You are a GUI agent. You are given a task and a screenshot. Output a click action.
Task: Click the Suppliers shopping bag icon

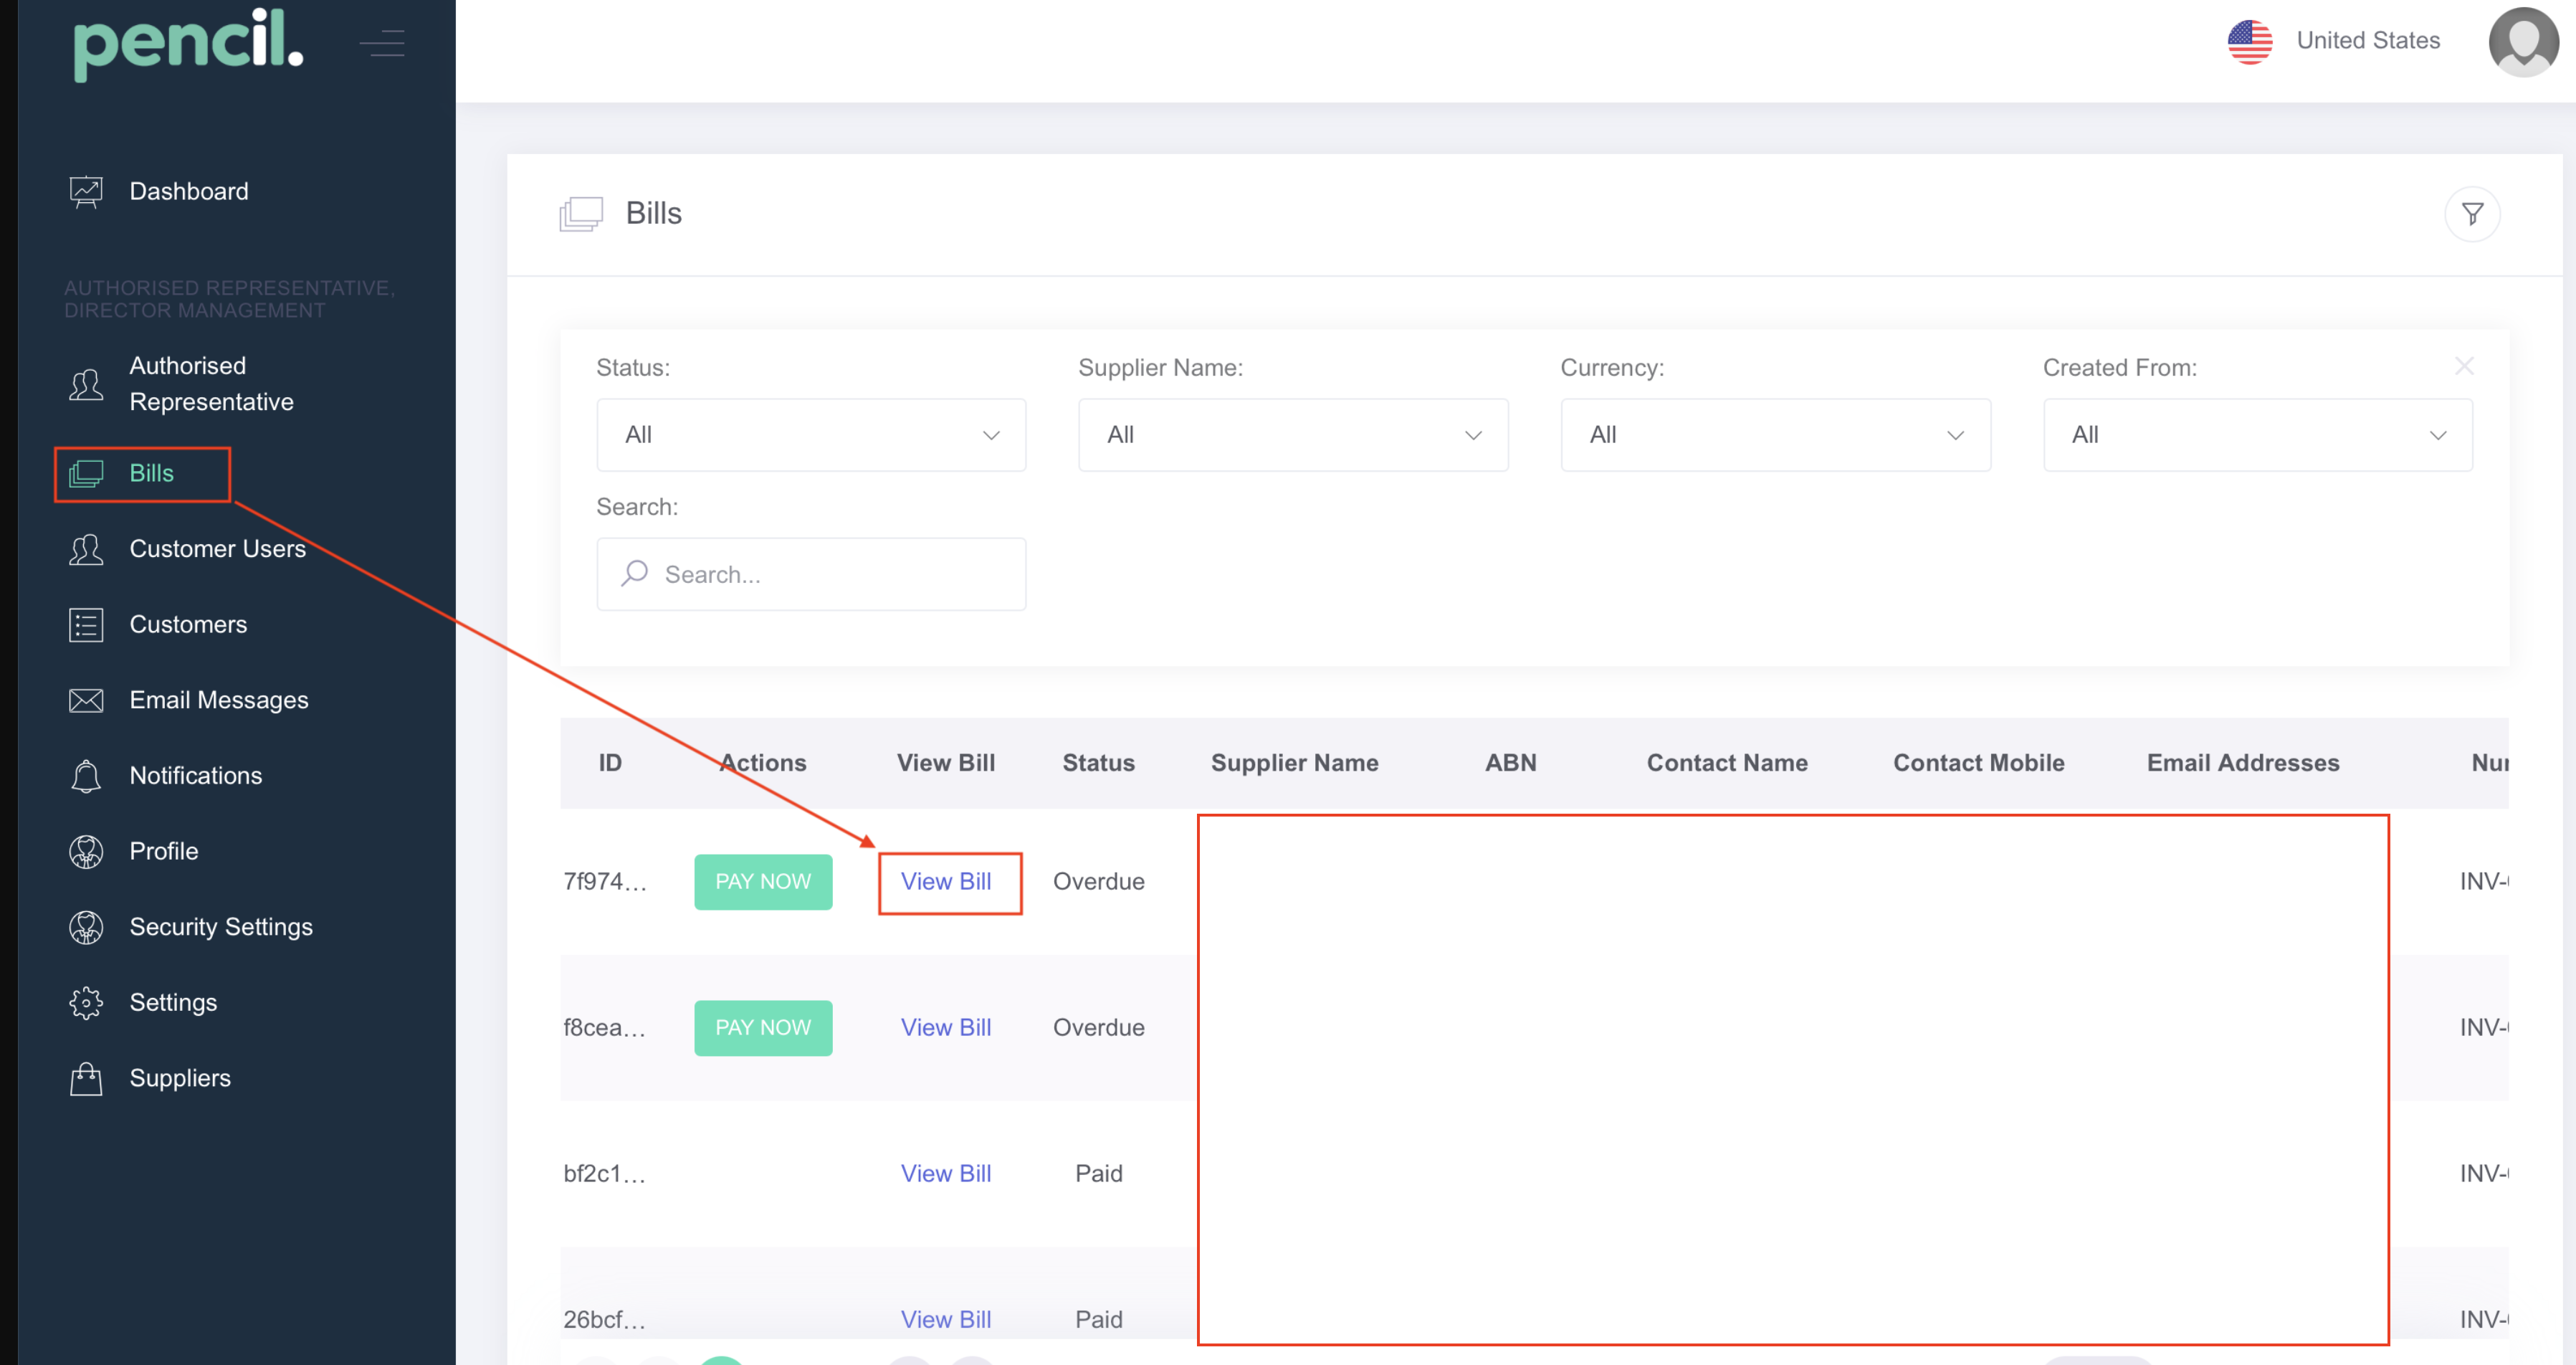(x=86, y=1078)
